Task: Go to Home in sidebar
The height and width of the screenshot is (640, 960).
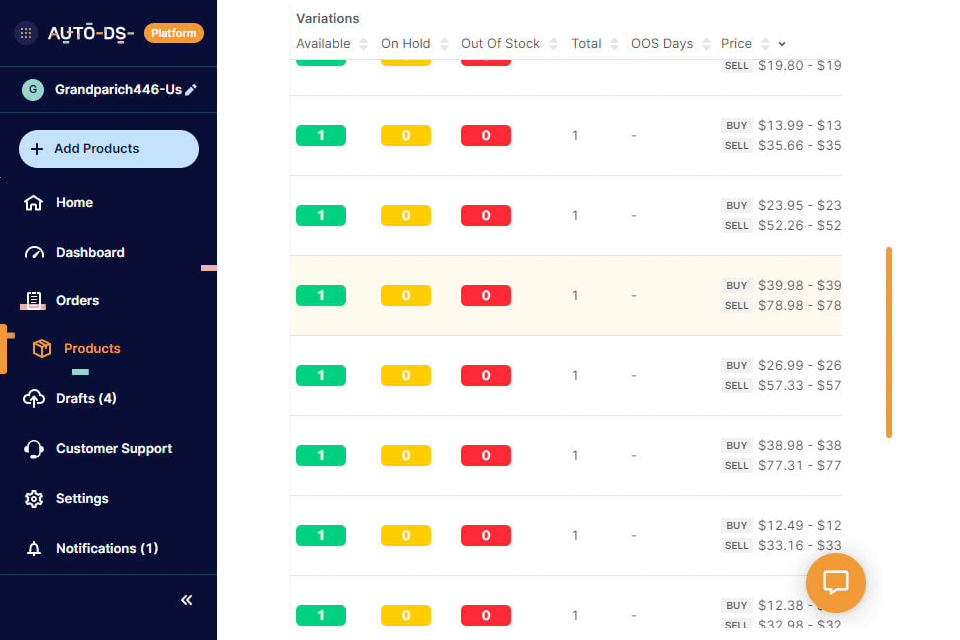Action: point(74,203)
